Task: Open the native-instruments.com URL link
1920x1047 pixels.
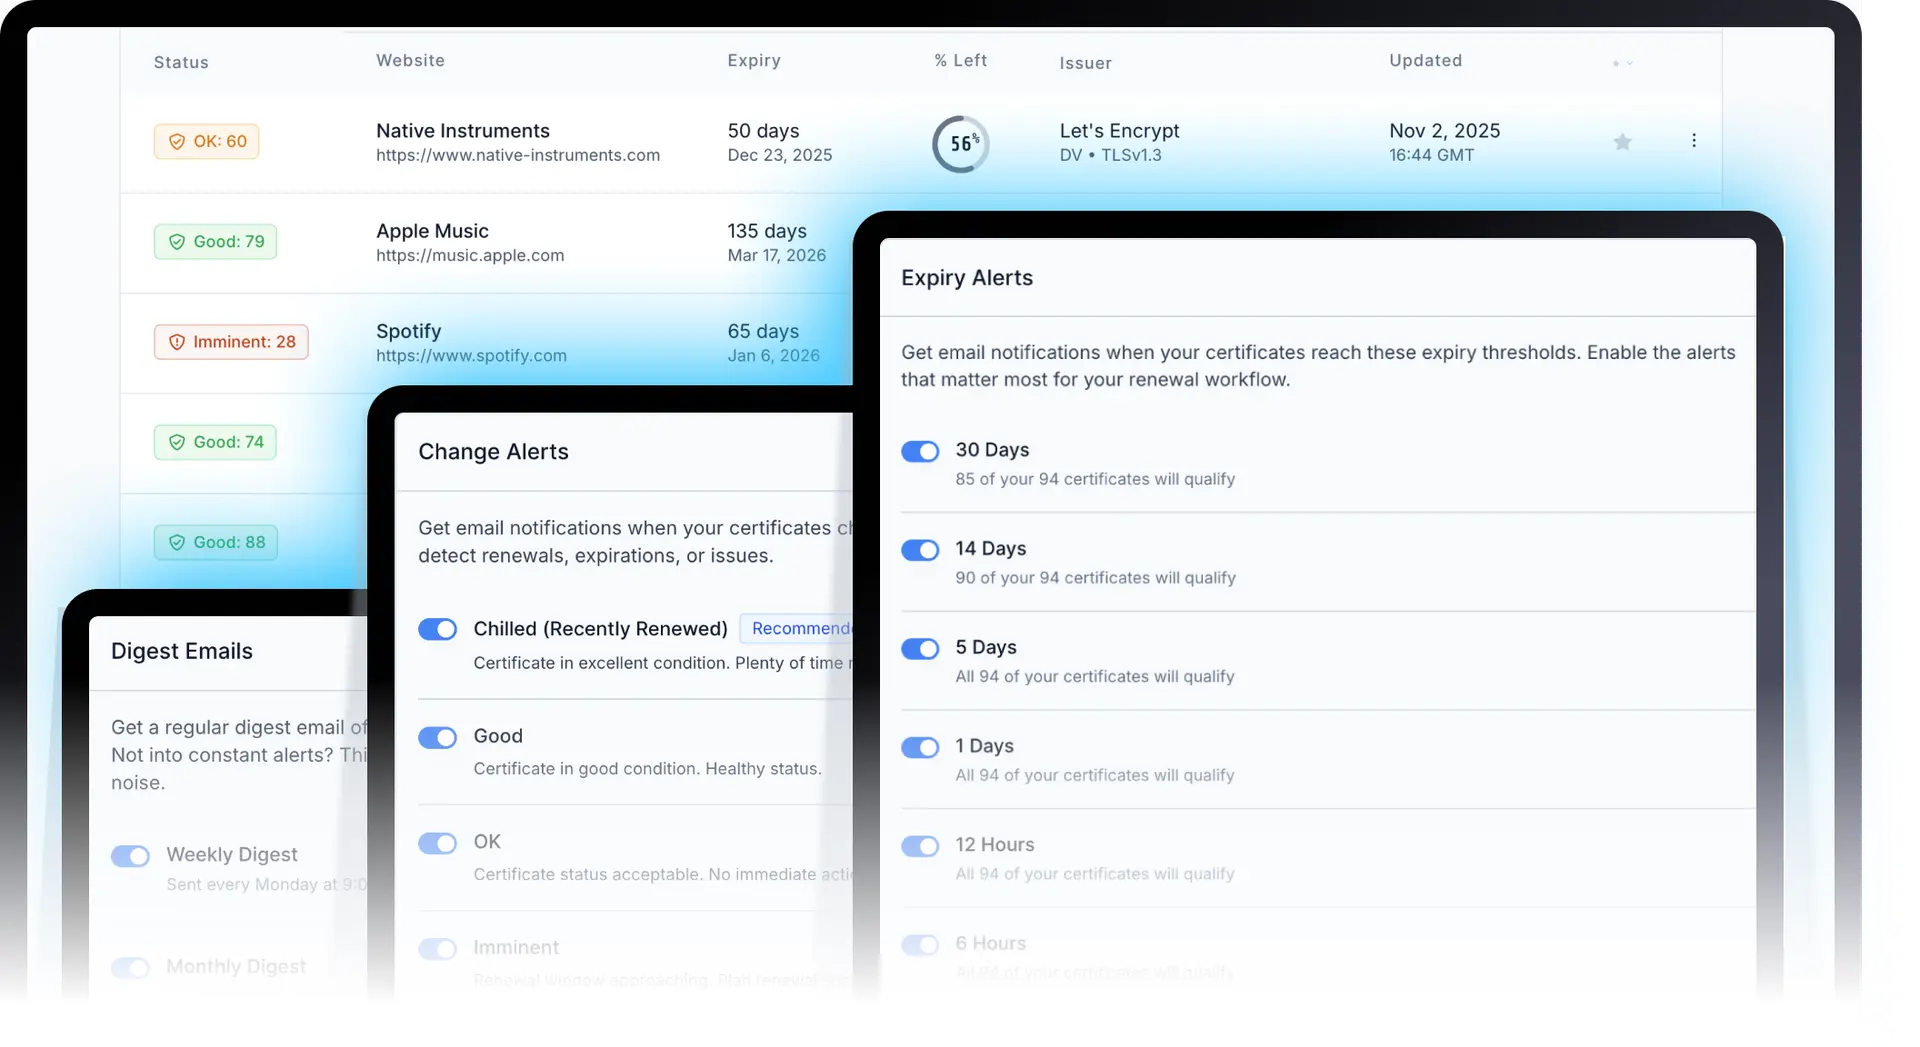Action: [x=518, y=155]
